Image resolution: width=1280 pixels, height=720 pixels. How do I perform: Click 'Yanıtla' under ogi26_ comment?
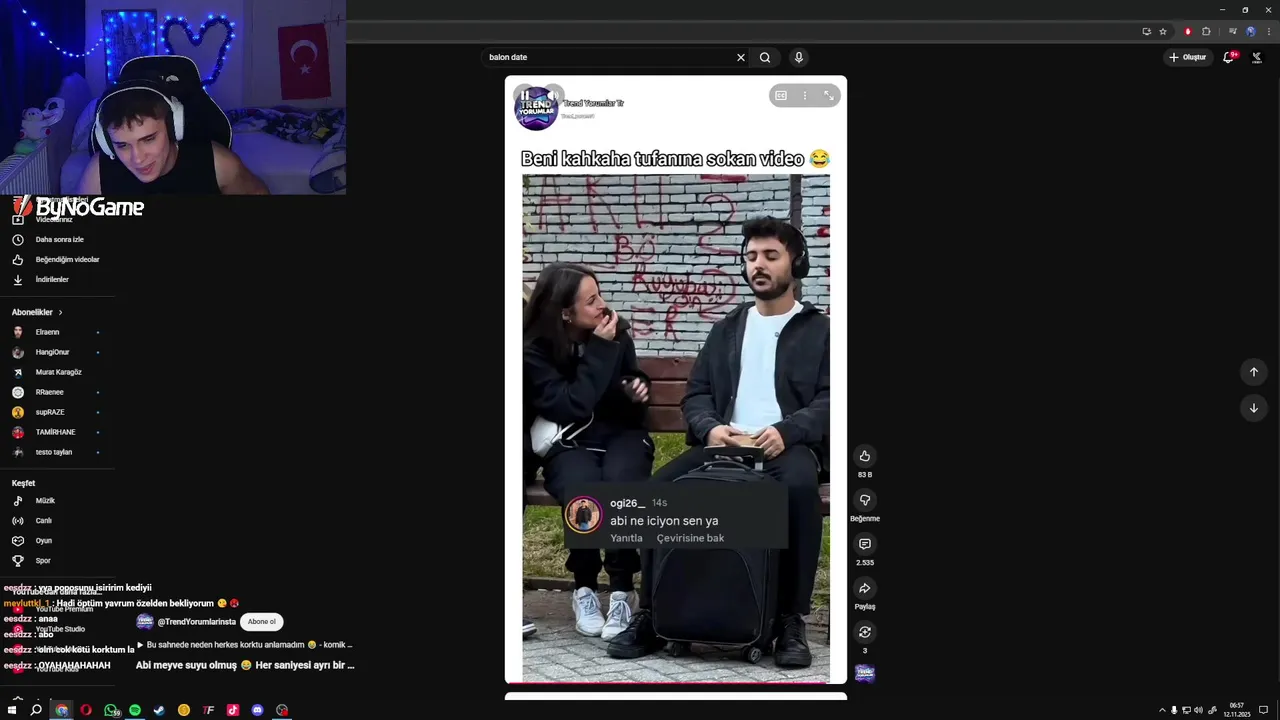click(x=626, y=538)
